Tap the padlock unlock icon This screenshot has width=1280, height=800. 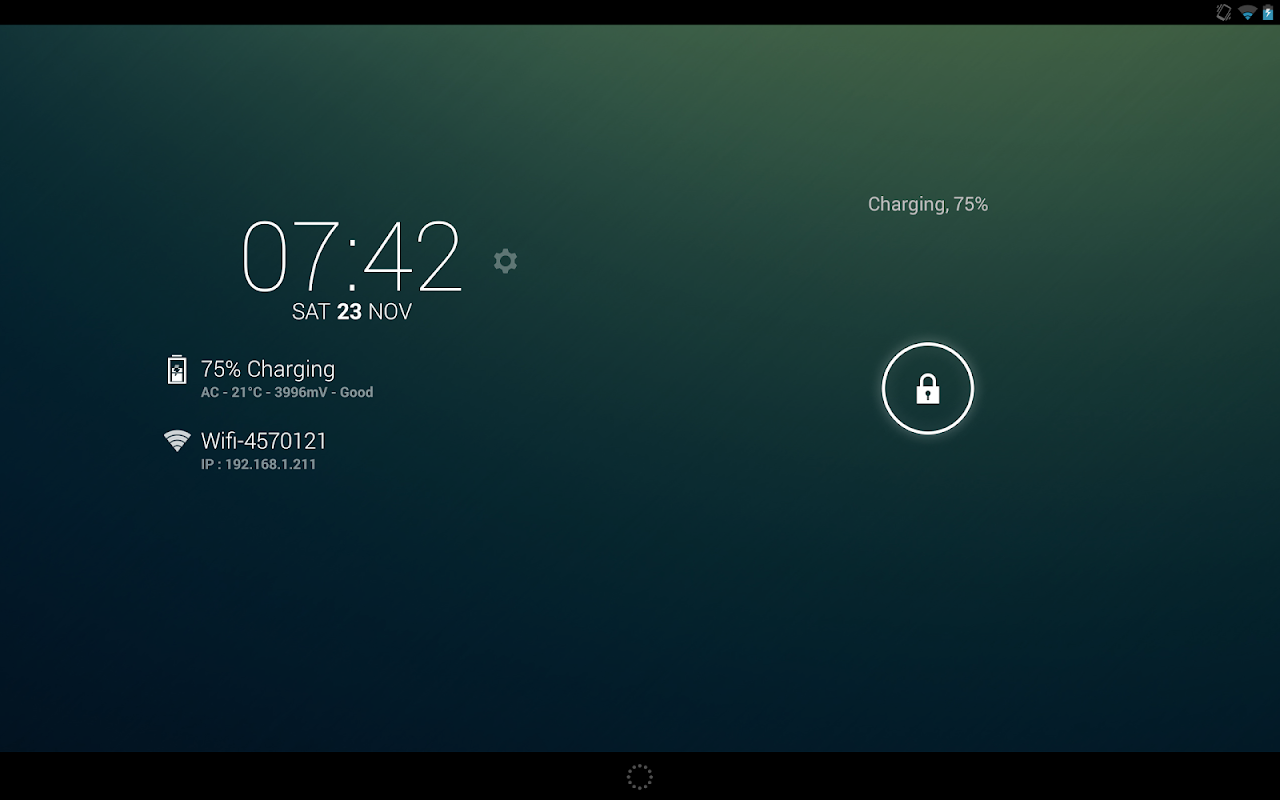928,388
